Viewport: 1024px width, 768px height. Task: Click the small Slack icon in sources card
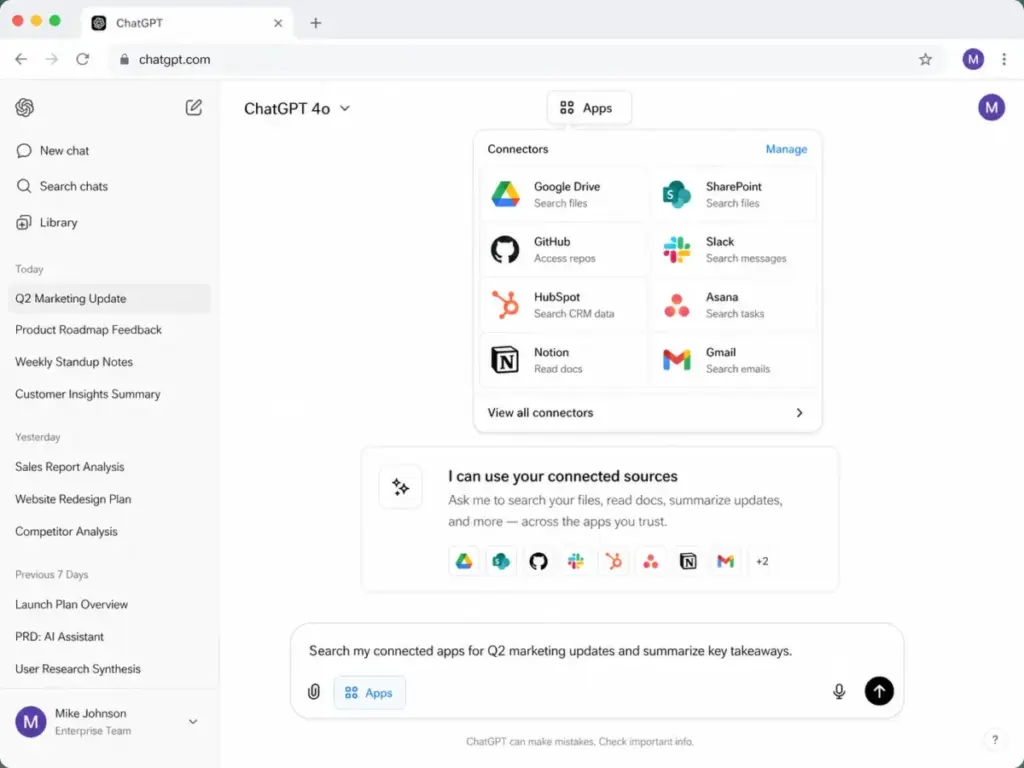coord(575,561)
